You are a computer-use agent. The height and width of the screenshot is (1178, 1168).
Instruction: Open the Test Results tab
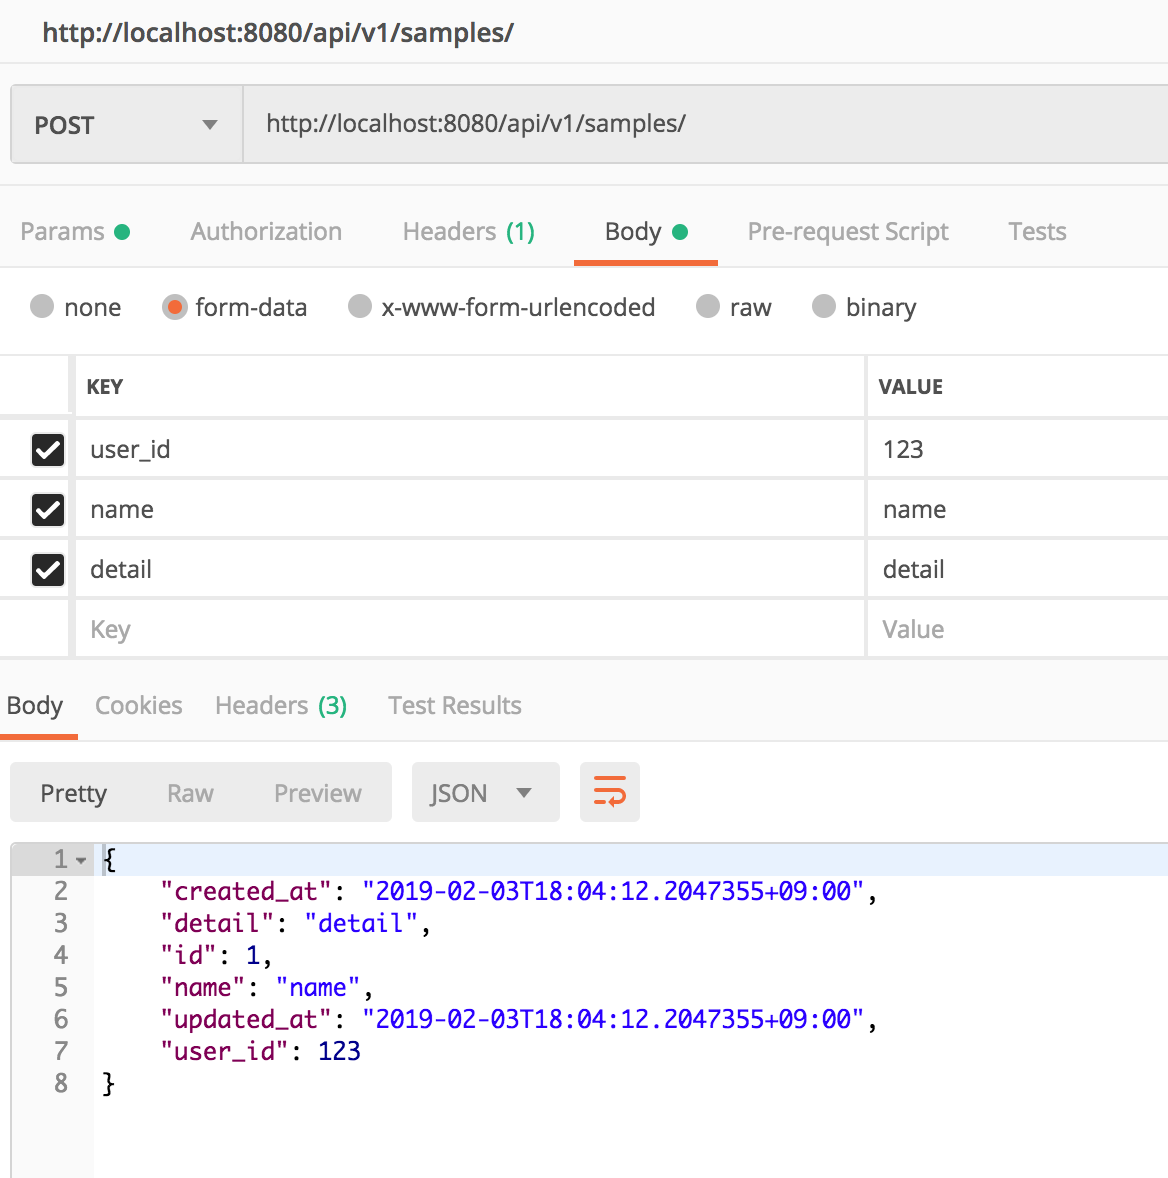454,706
